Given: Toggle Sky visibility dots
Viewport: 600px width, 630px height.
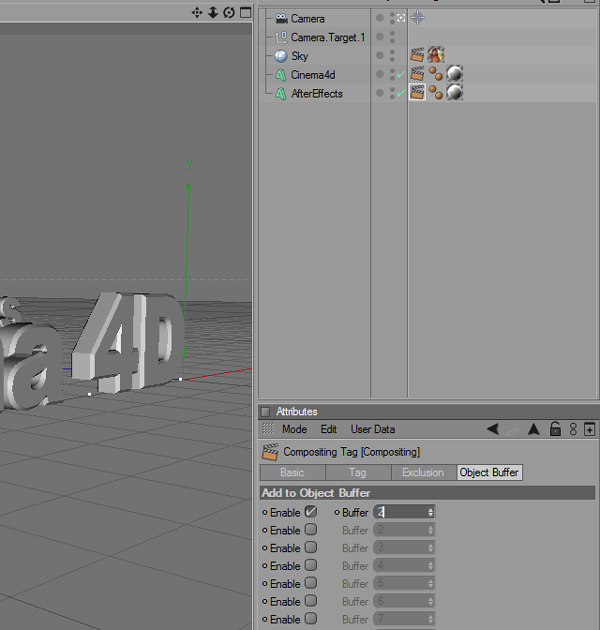Looking at the screenshot, I should tap(392, 55).
